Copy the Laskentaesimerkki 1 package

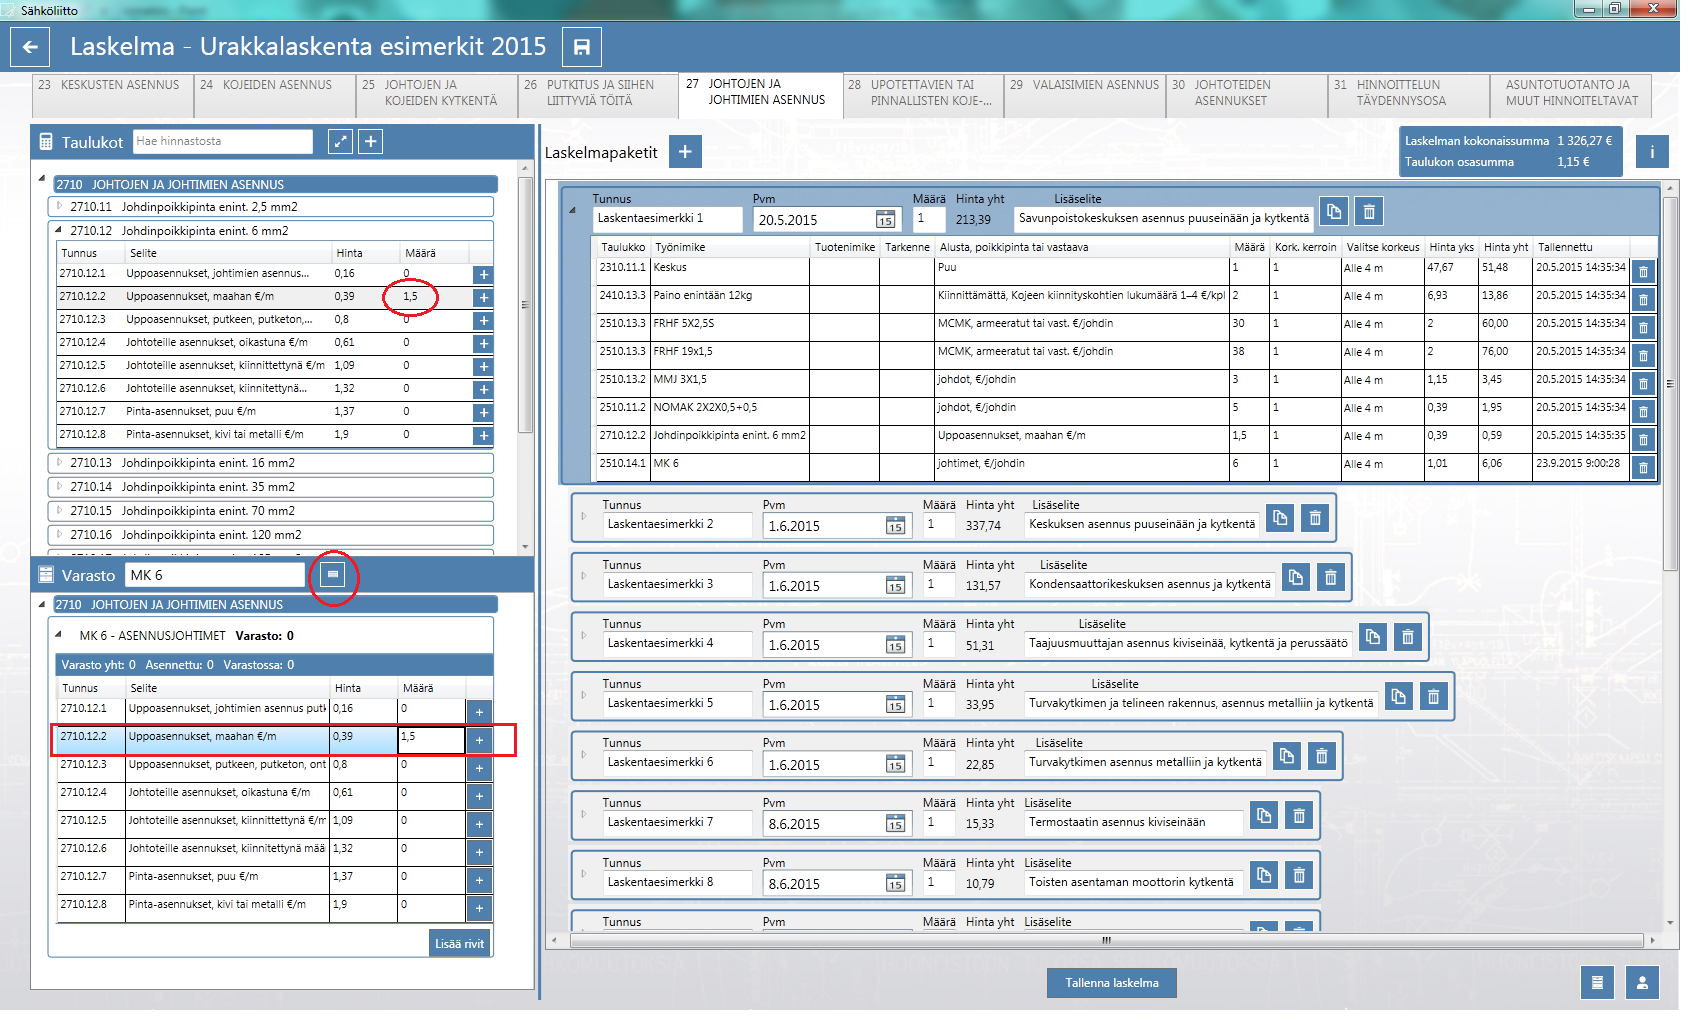pos(1334,212)
